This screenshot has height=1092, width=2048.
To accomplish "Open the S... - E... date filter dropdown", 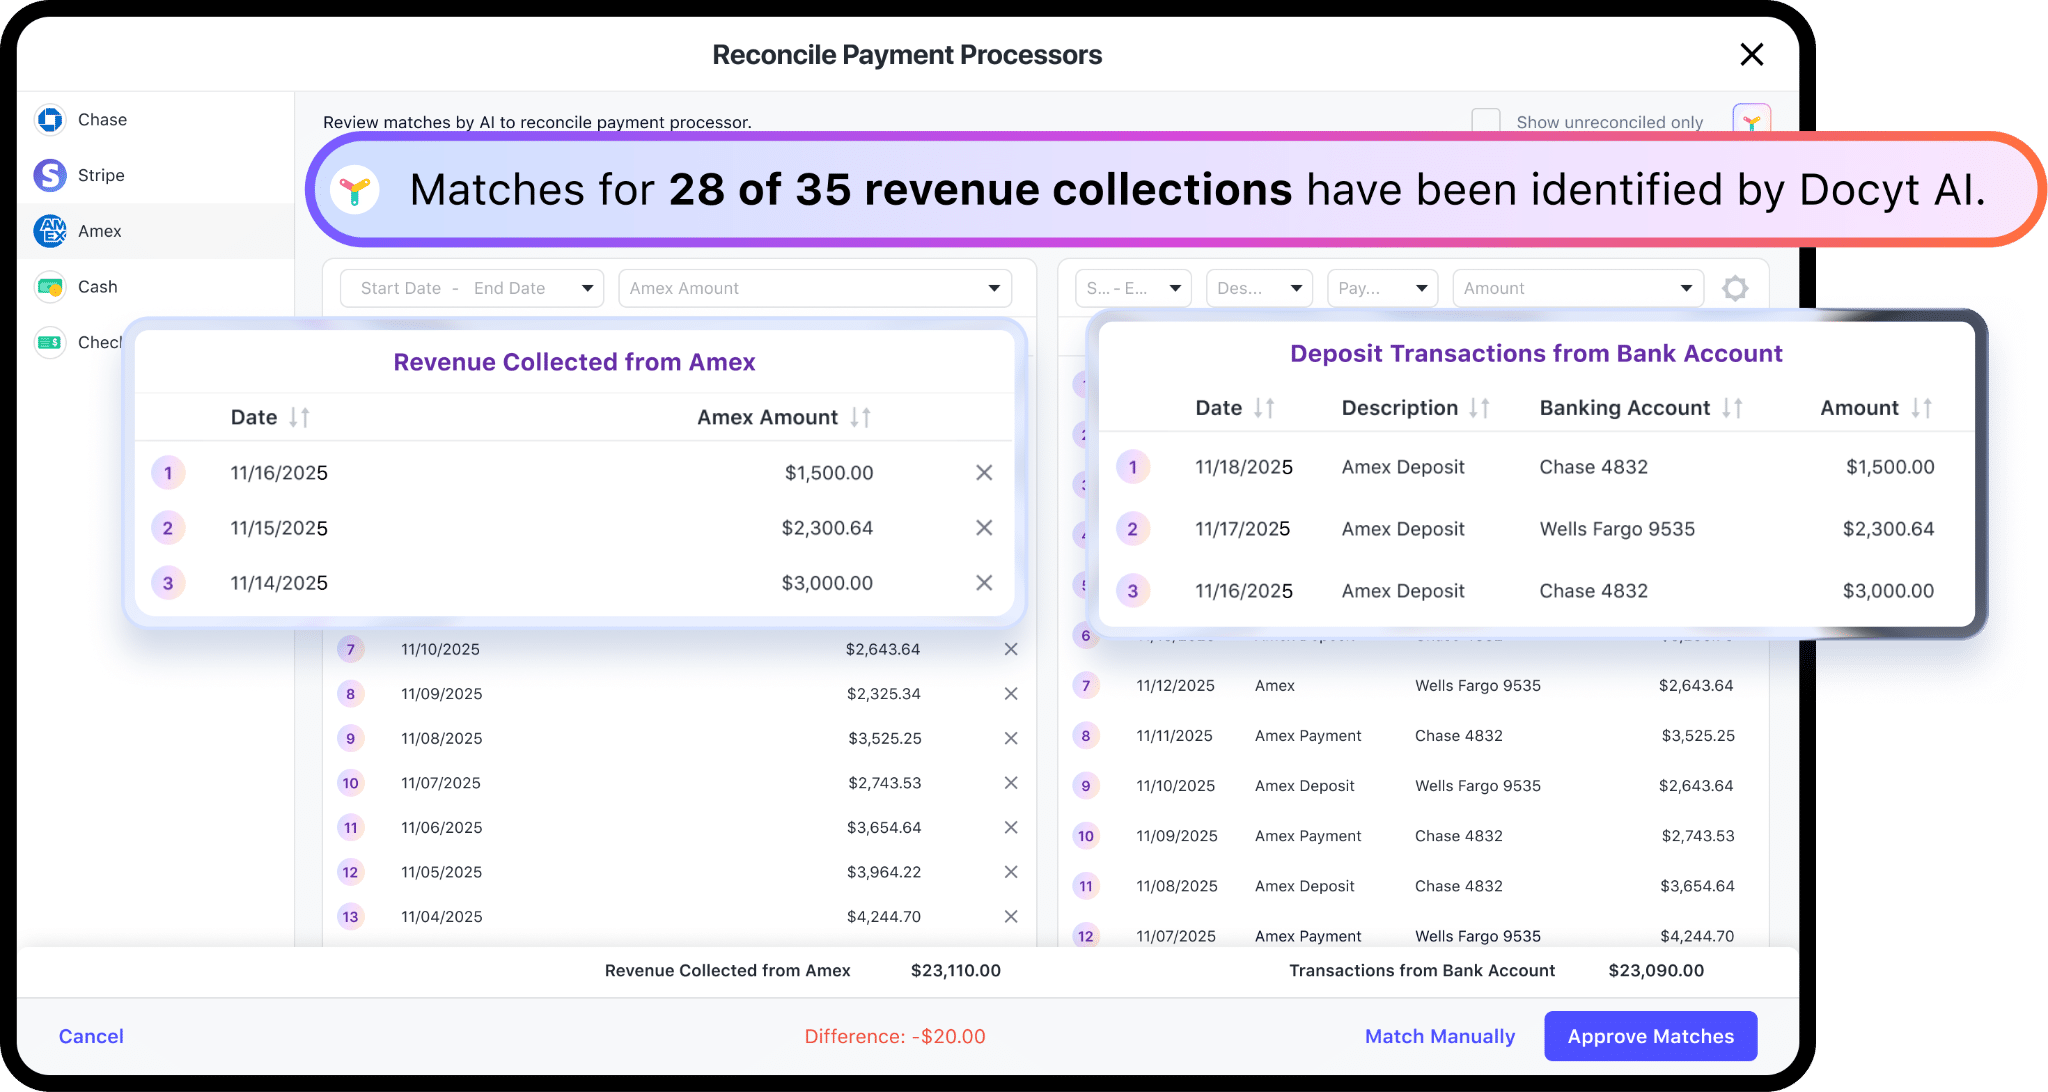I will pyautogui.click(x=1133, y=288).
